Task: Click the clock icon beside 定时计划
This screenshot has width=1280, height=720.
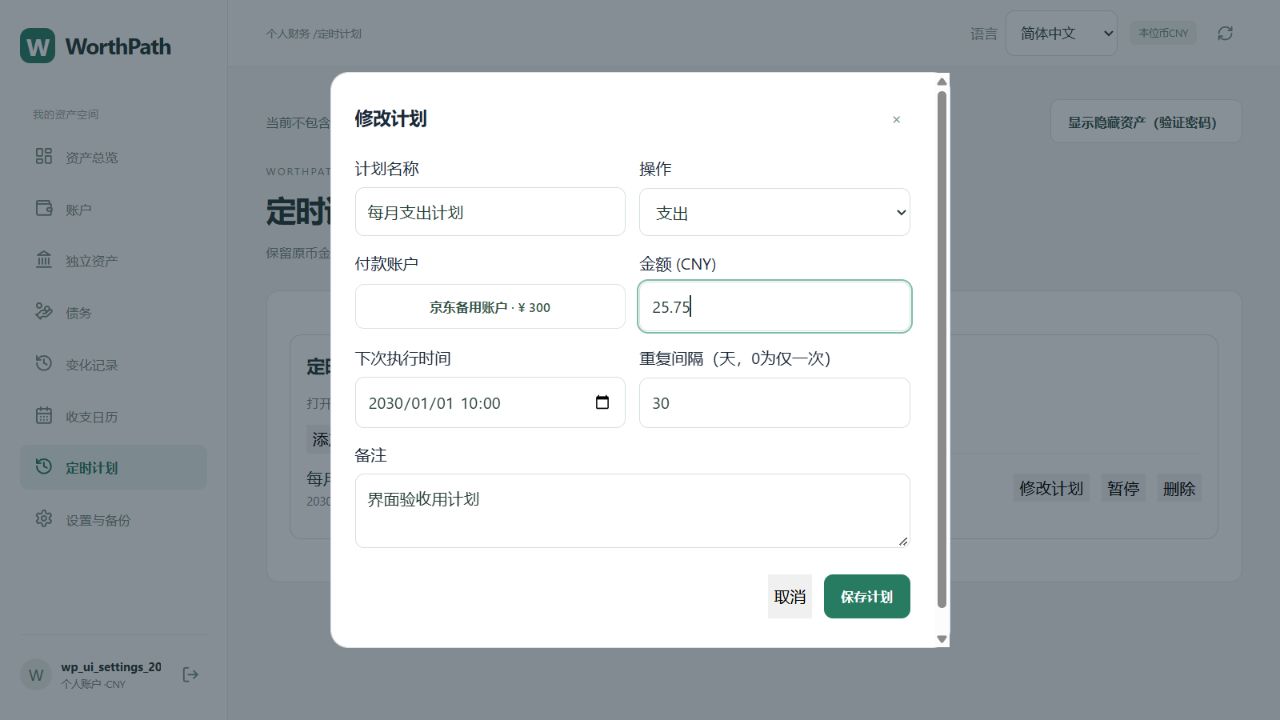Action: click(x=44, y=467)
